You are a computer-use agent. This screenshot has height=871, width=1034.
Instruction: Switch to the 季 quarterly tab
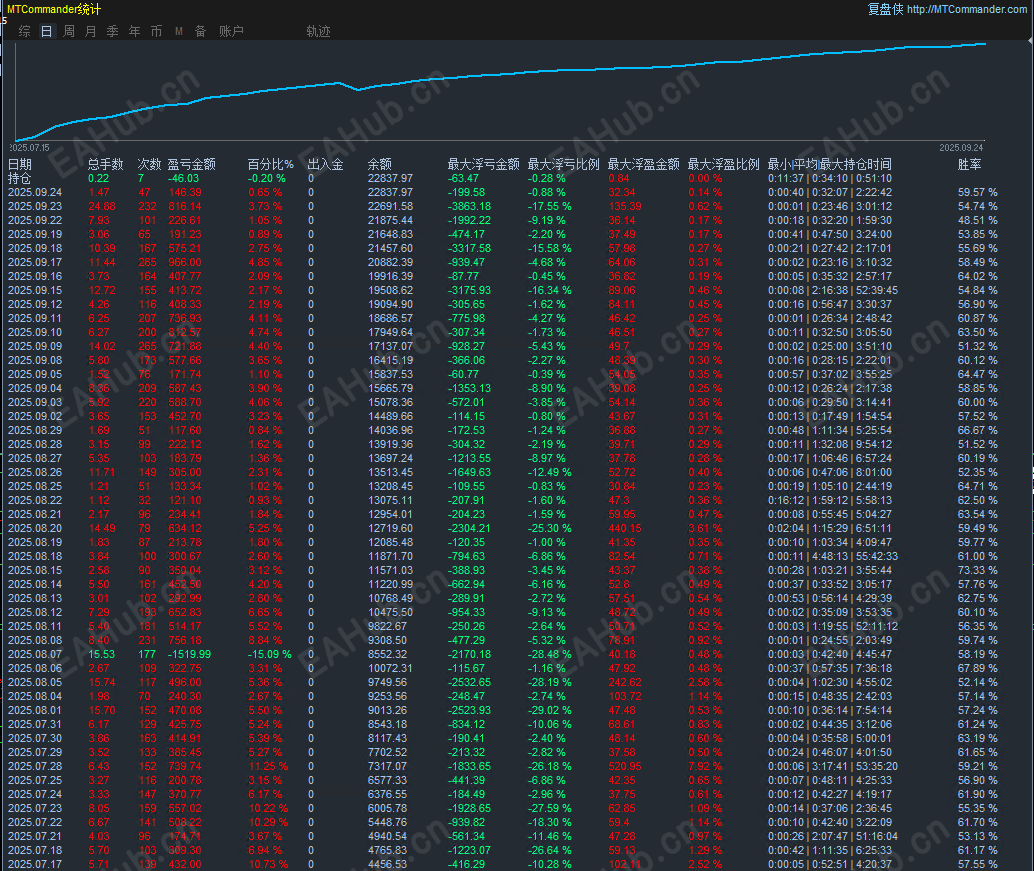point(112,31)
